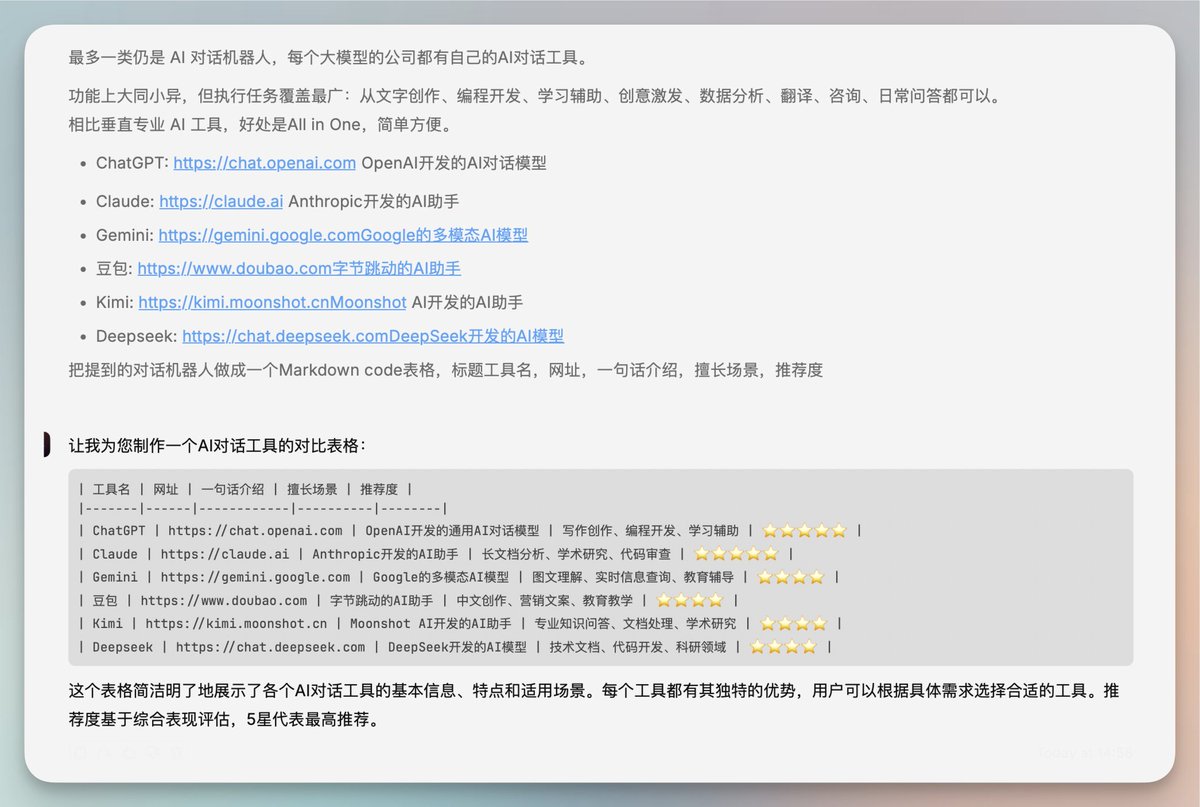
Task: Click the 'Gemini:' bullet label in the list
Action: (x=125, y=235)
